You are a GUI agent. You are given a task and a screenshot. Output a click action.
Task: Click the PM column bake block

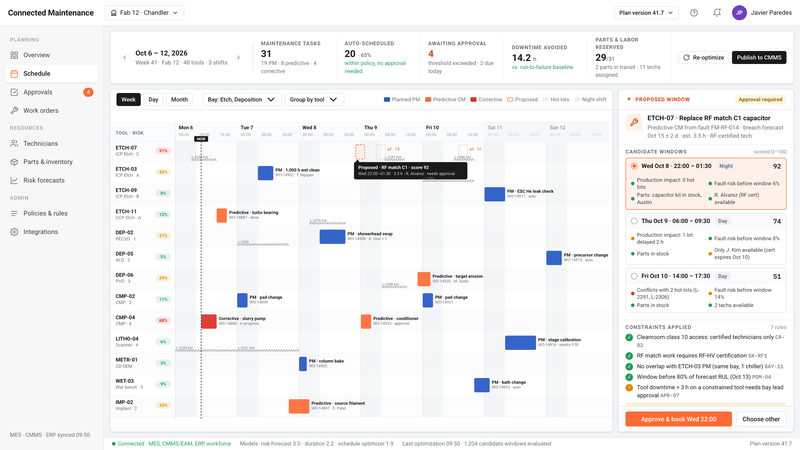(303, 364)
